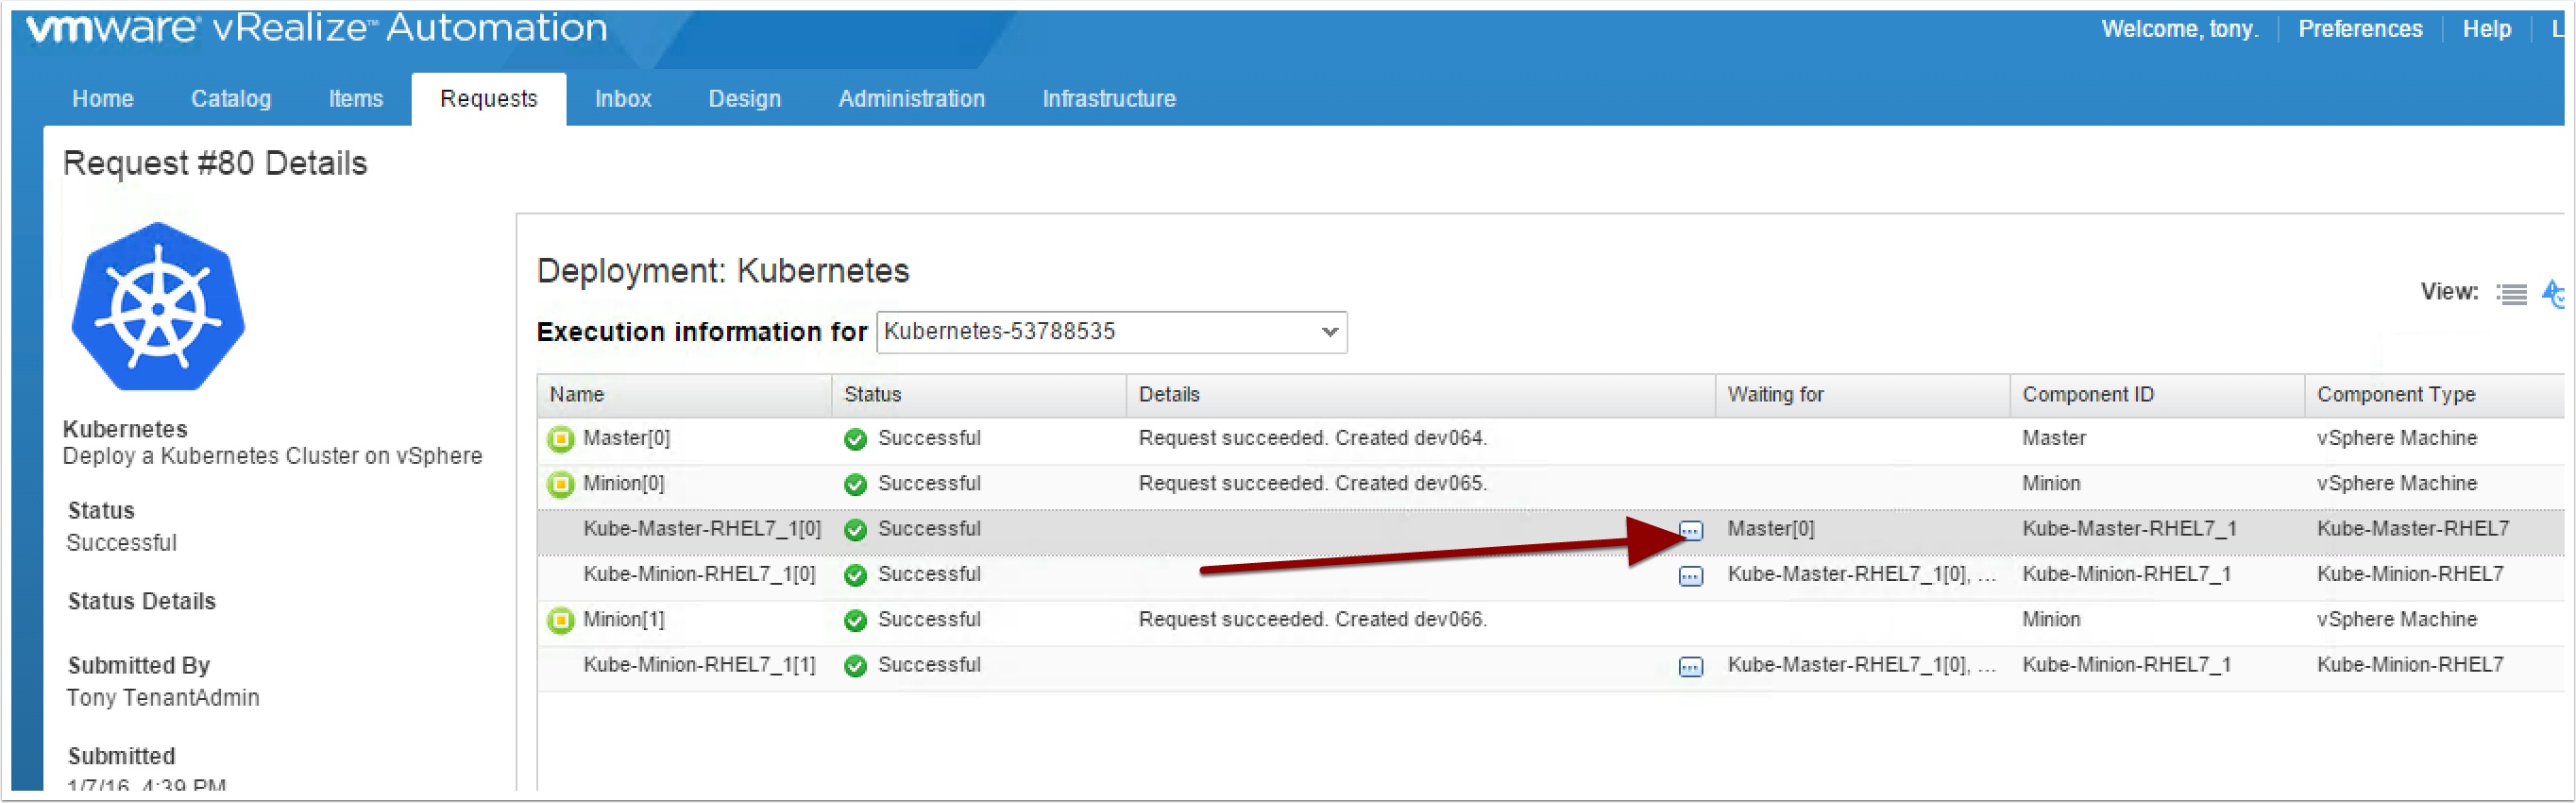Click the Help link
This screenshot has height=803, width=2576.
point(2486,29)
